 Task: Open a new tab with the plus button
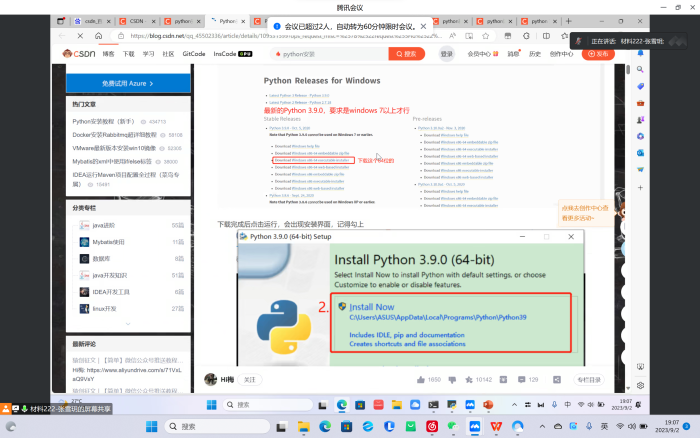569,21
